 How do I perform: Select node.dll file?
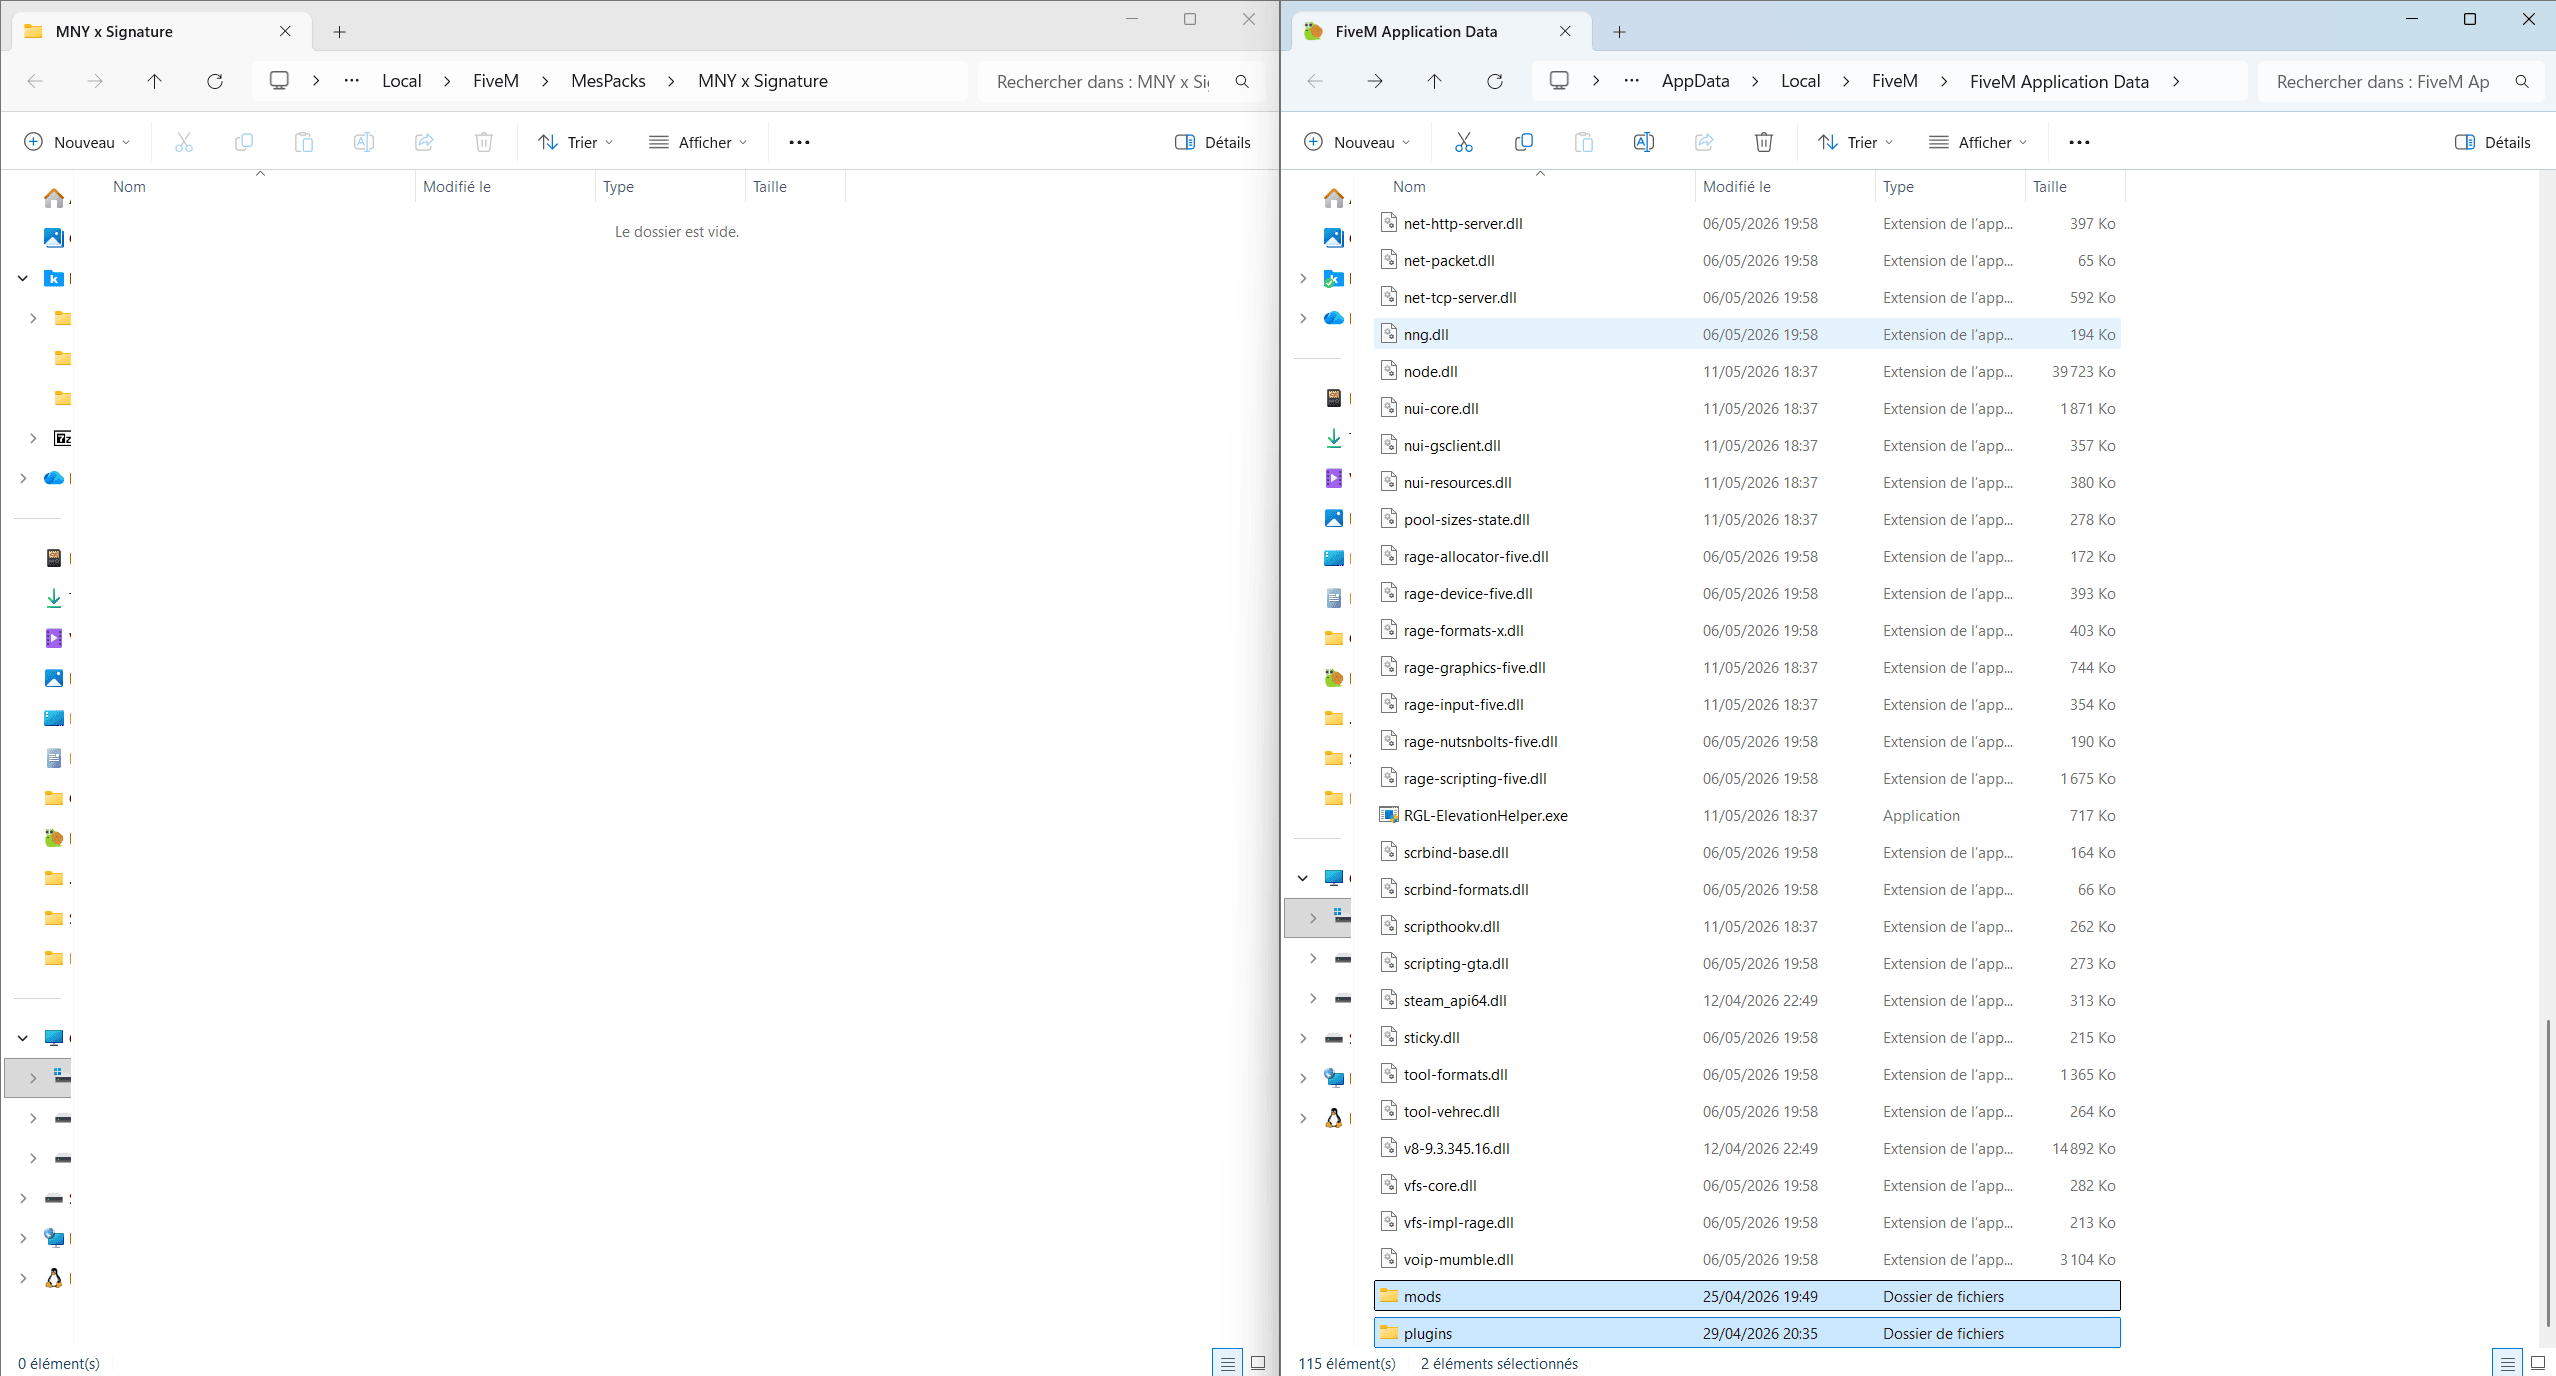[x=1747, y=371]
